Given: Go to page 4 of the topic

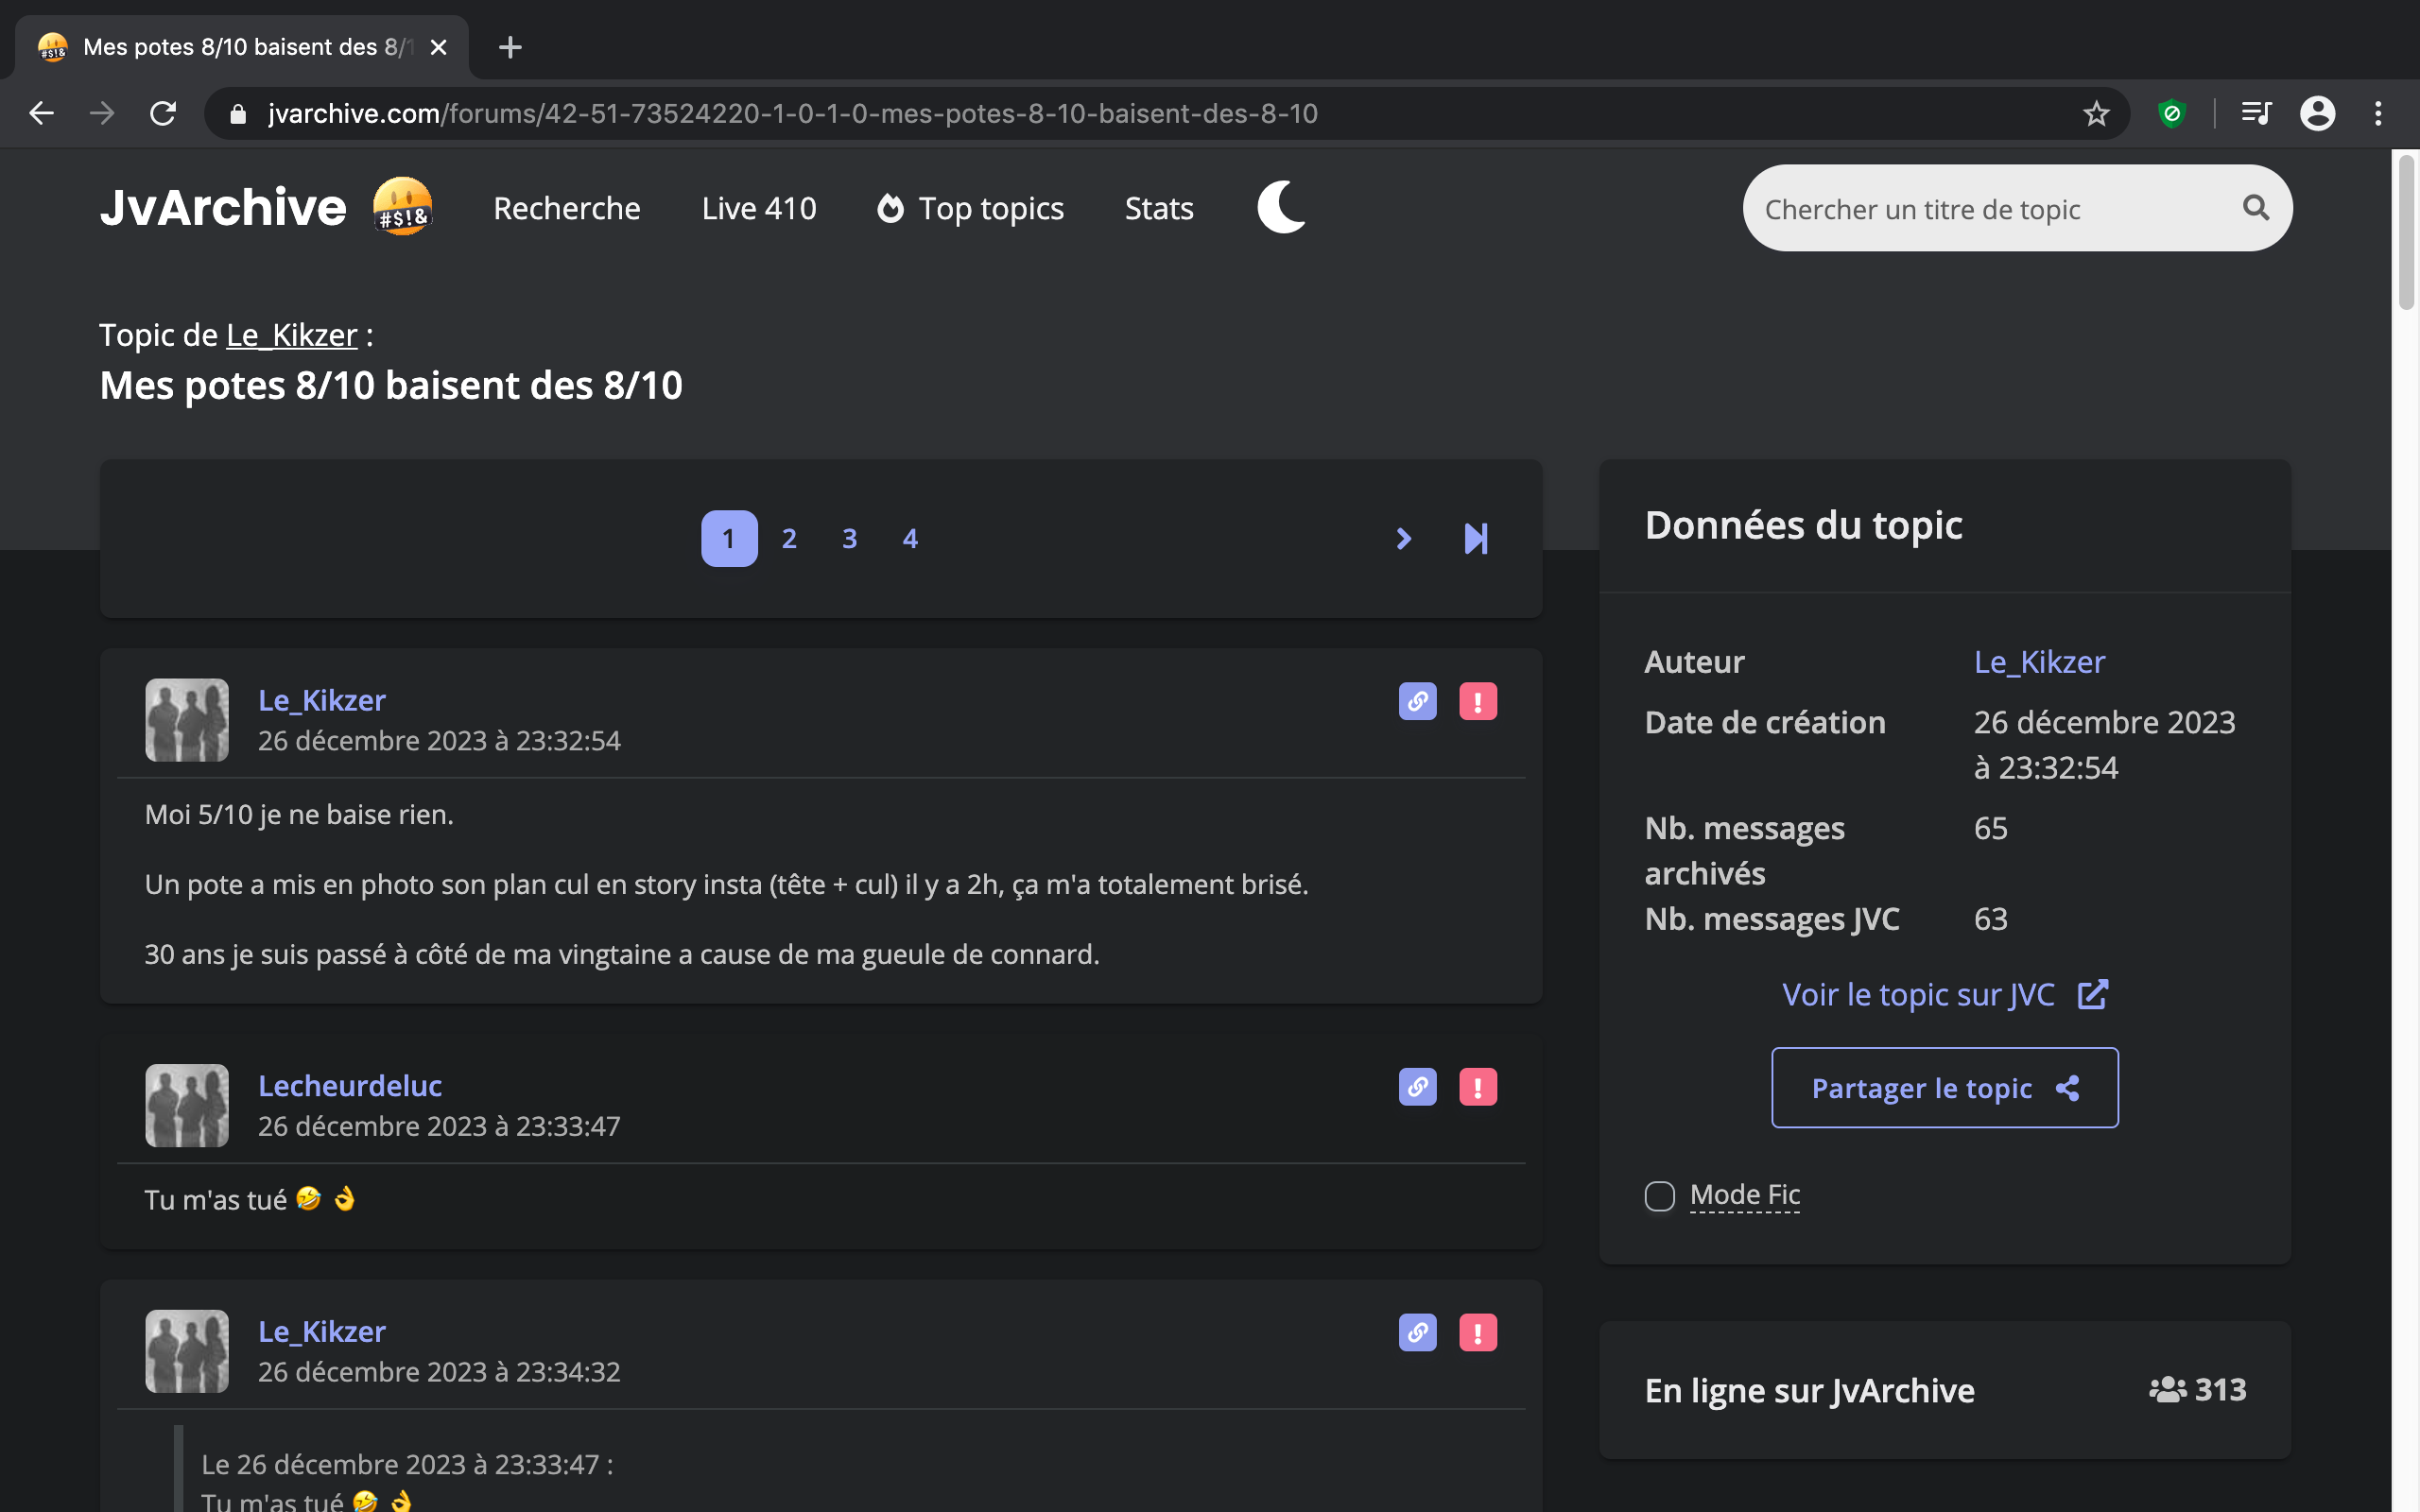Looking at the screenshot, I should [910, 539].
